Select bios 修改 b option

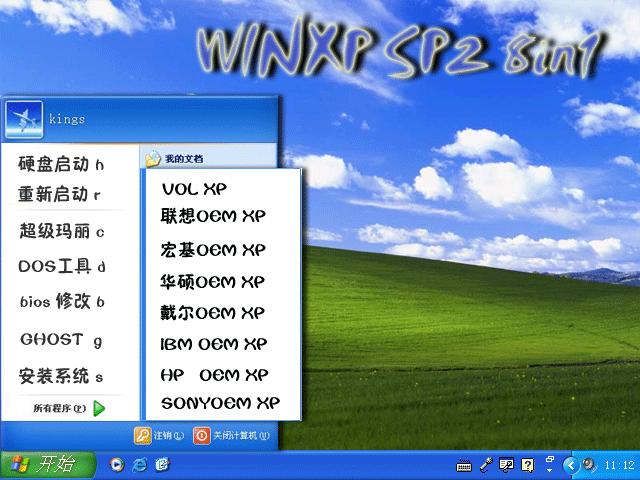[62, 302]
